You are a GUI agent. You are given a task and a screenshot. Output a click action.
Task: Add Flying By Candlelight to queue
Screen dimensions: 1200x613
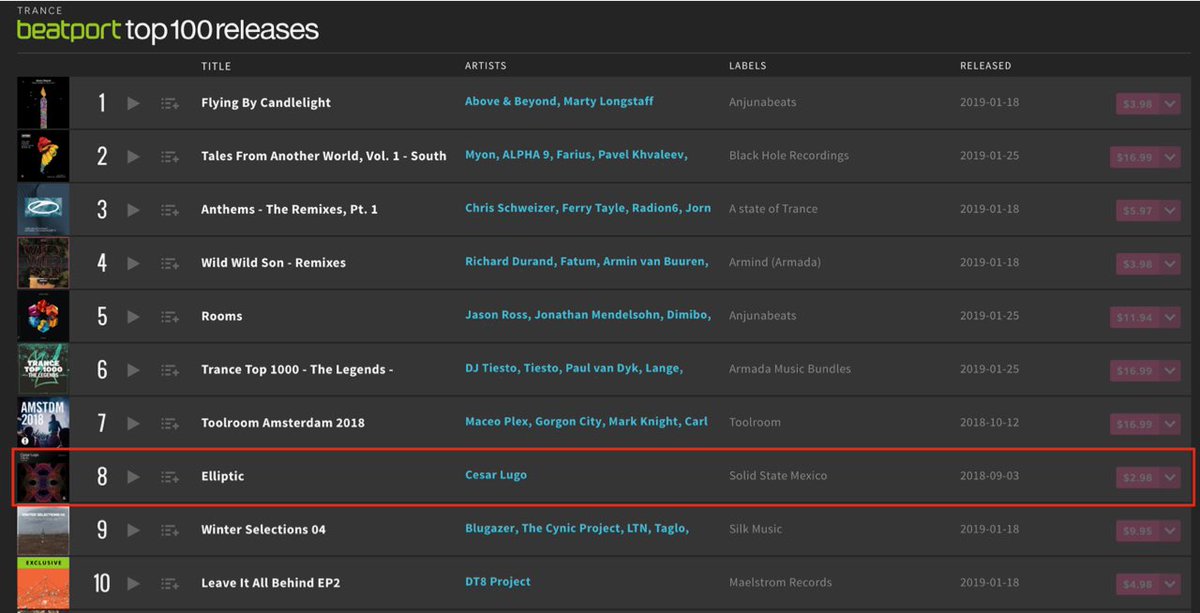click(170, 103)
